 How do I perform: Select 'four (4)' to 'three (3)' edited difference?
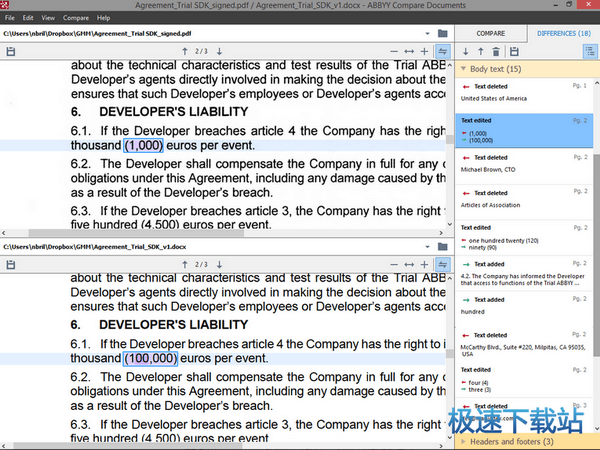524,380
